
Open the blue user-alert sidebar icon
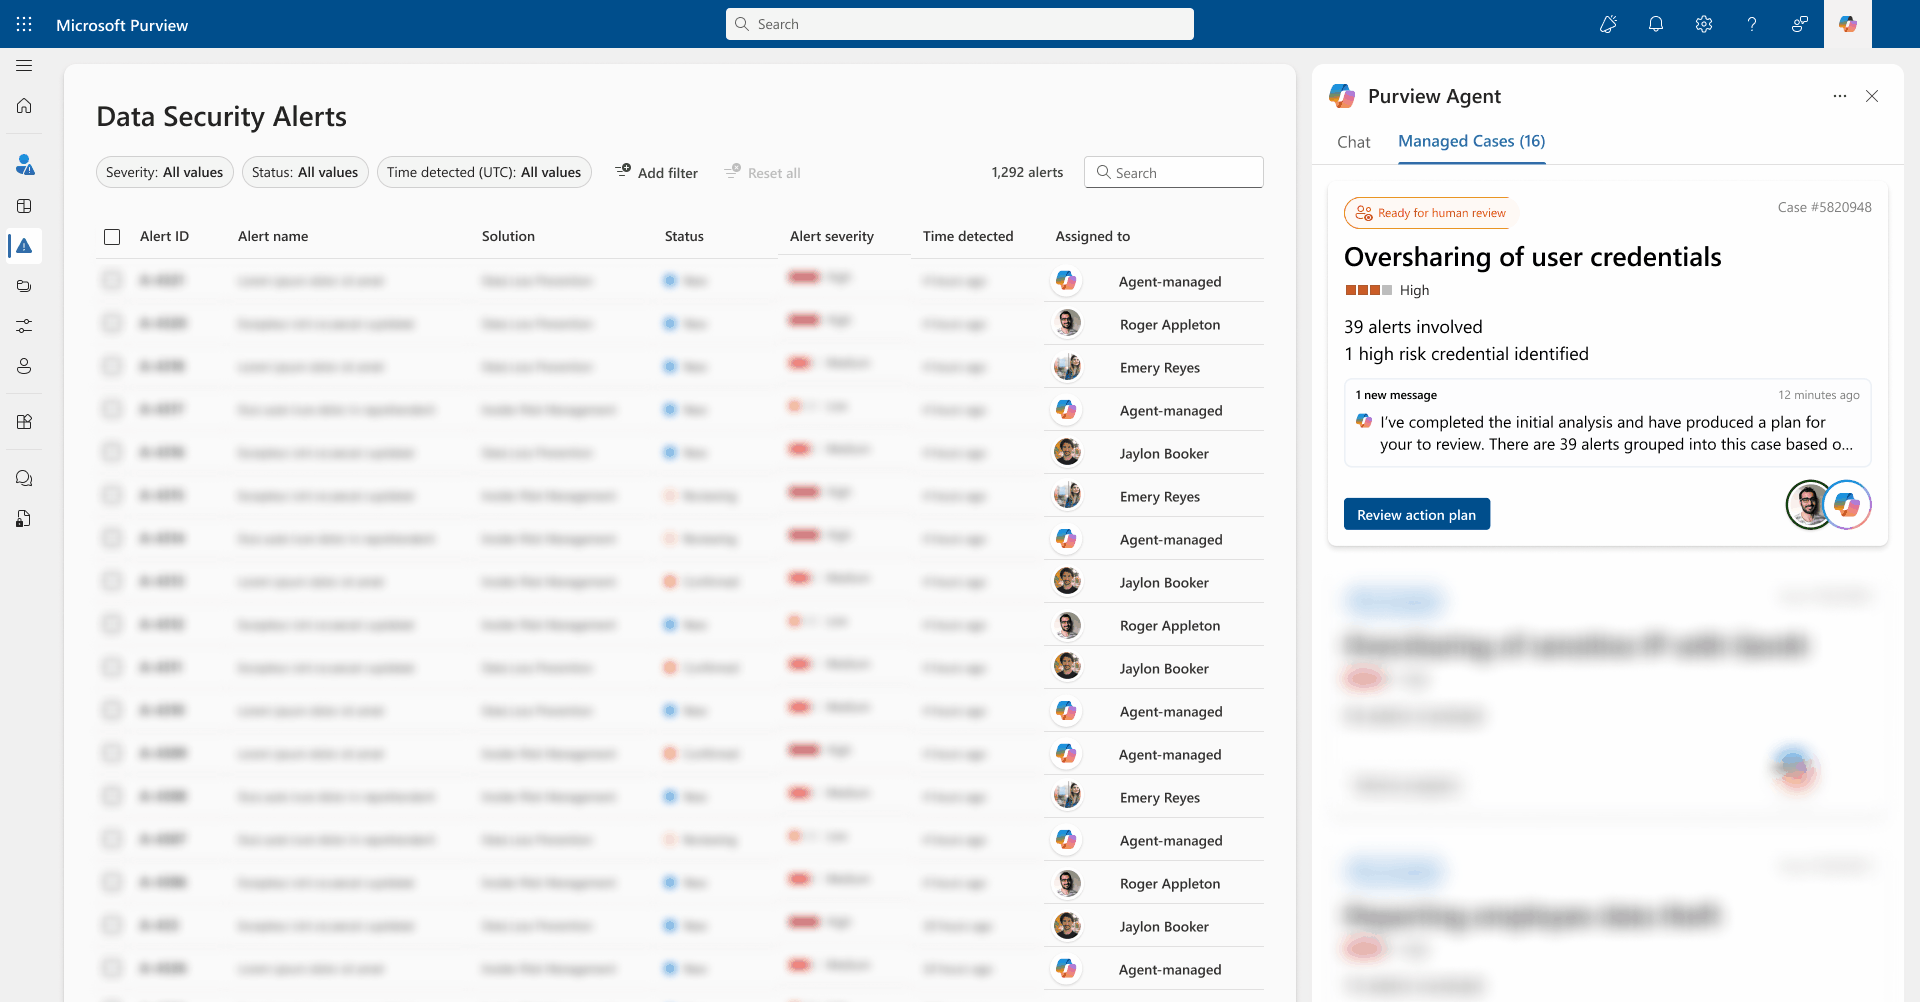point(24,165)
